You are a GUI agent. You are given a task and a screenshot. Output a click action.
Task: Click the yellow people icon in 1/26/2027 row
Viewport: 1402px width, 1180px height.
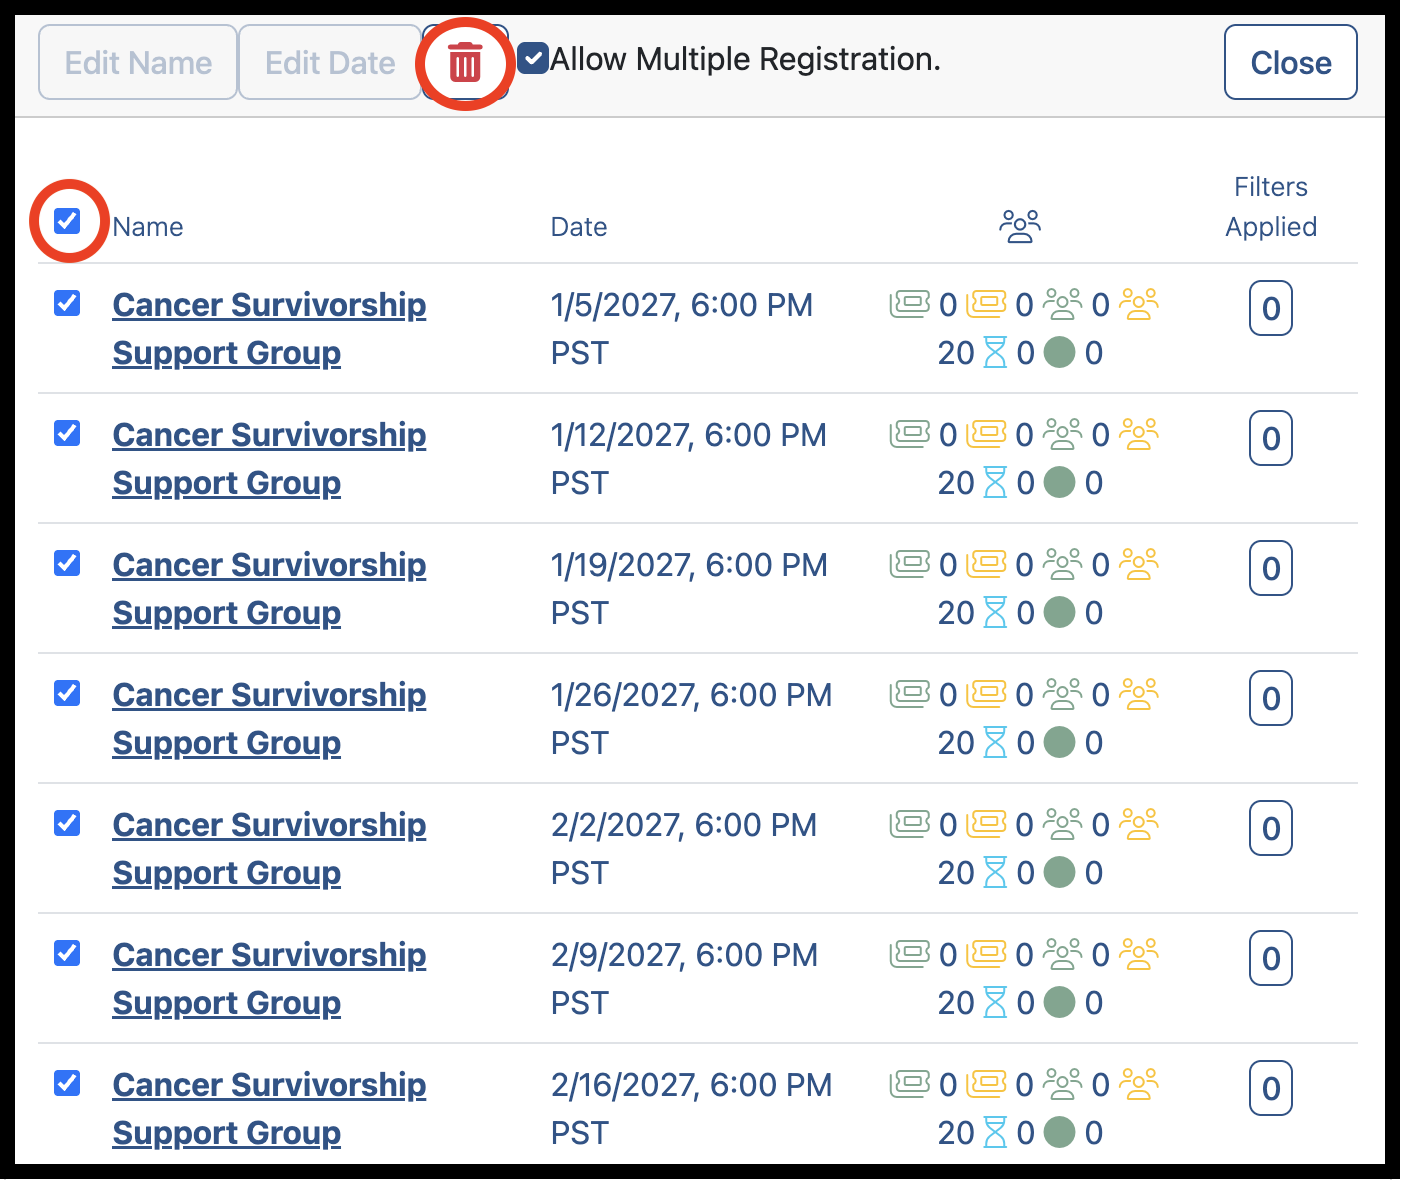click(1139, 694)
